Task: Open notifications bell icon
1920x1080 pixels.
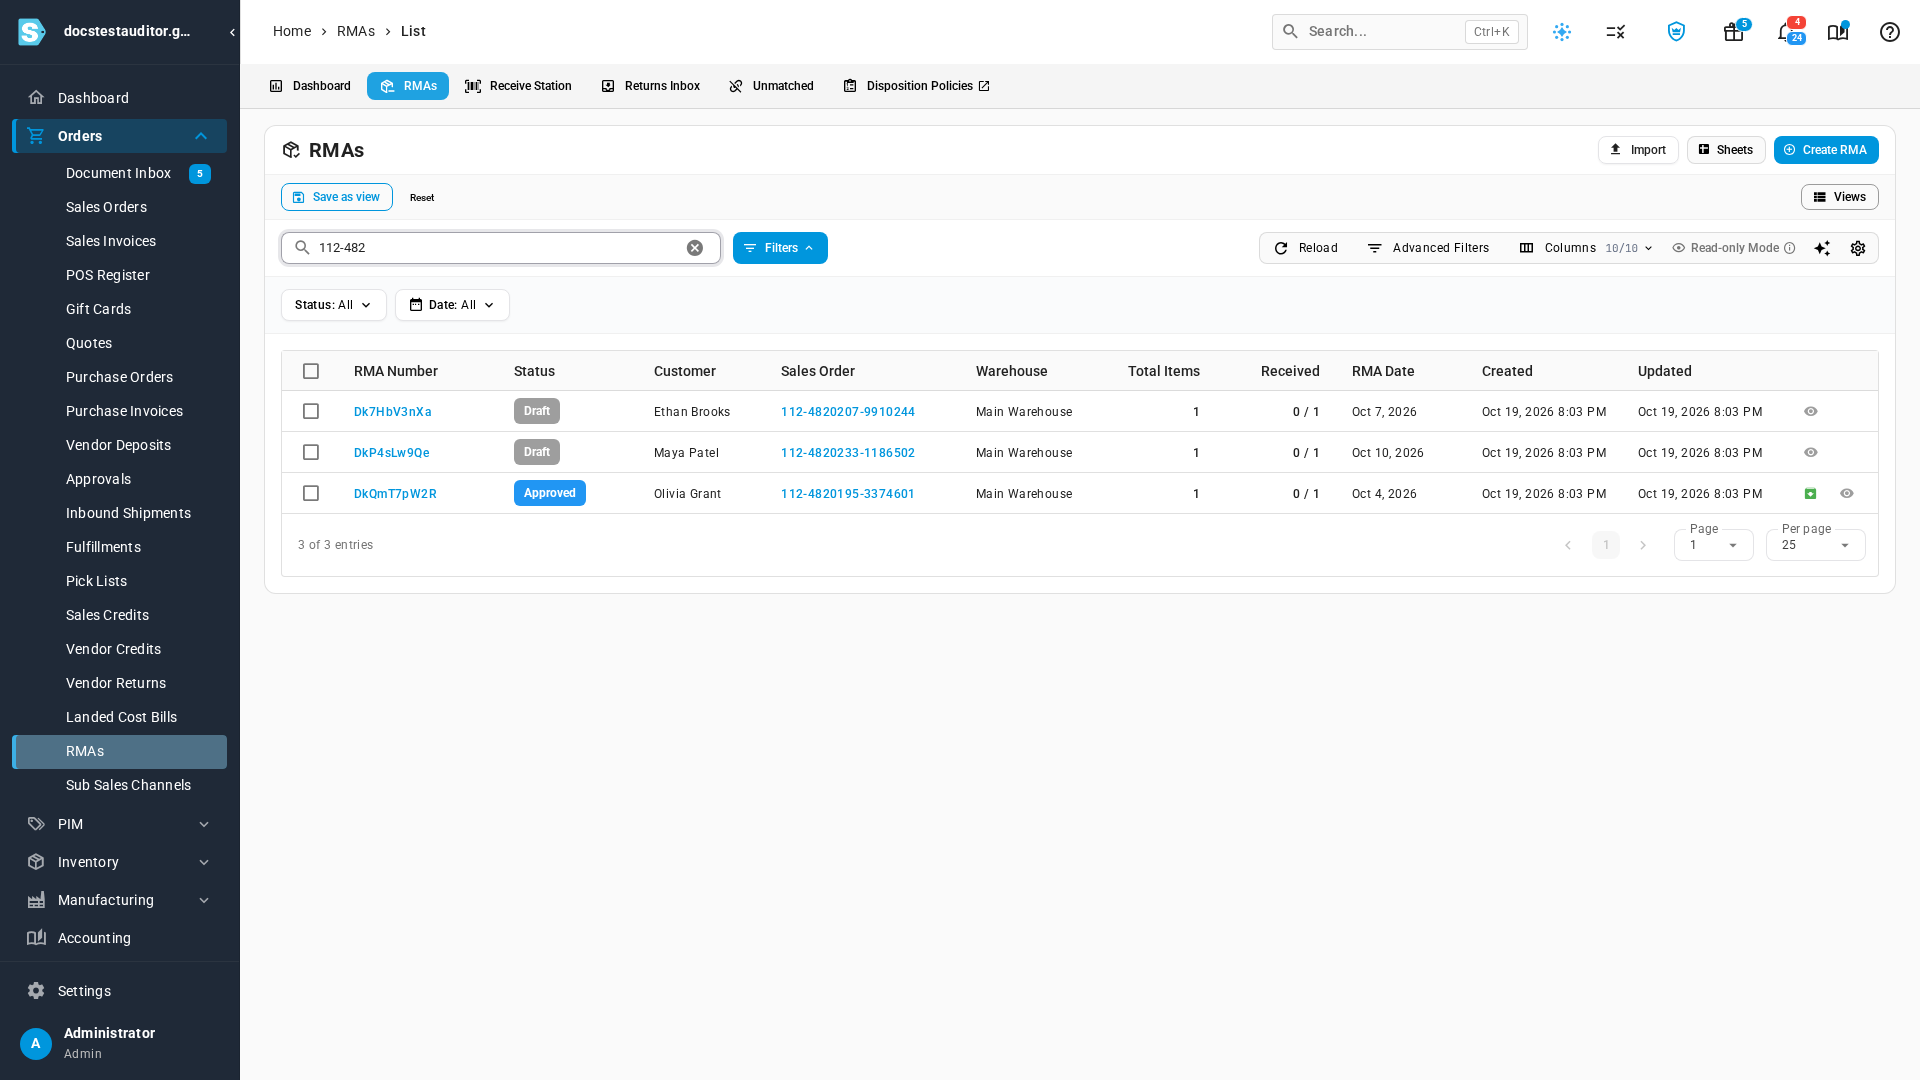Action: (1788, 32)
